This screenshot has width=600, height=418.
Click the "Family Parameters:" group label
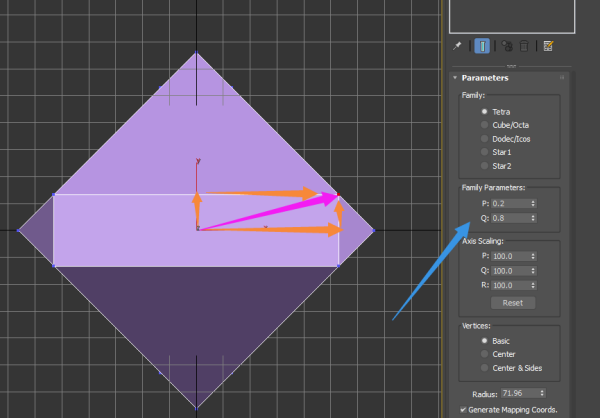[x=493, y=188]
